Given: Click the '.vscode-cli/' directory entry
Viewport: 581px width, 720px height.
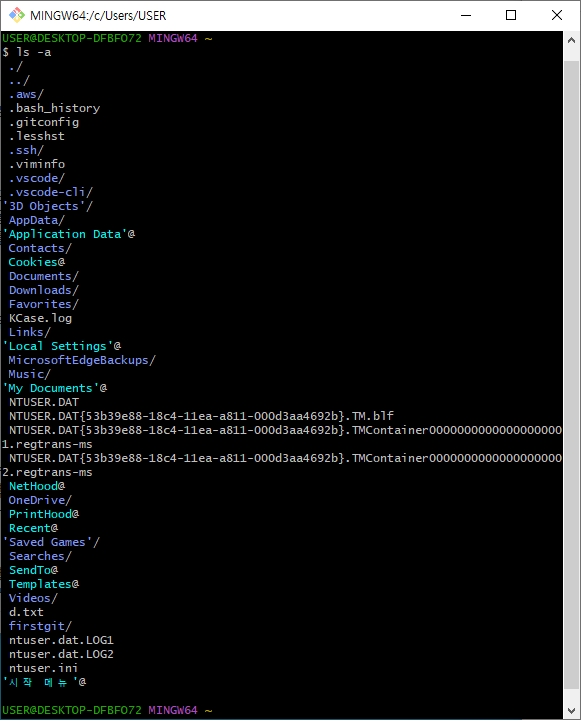Looking at the screenshot, I should [x=51, y=192].
